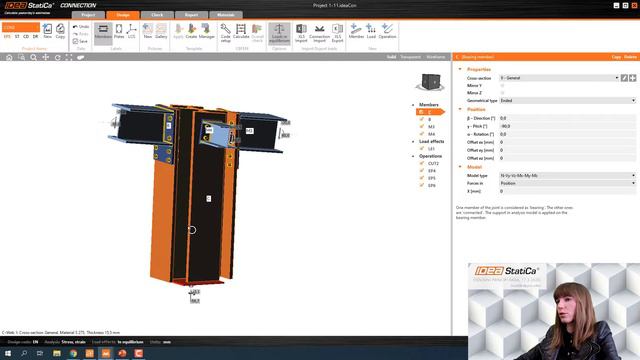The image size is (640, 360).
Task: Click the Redo button in Data group
Action: (x=81, y=34)
